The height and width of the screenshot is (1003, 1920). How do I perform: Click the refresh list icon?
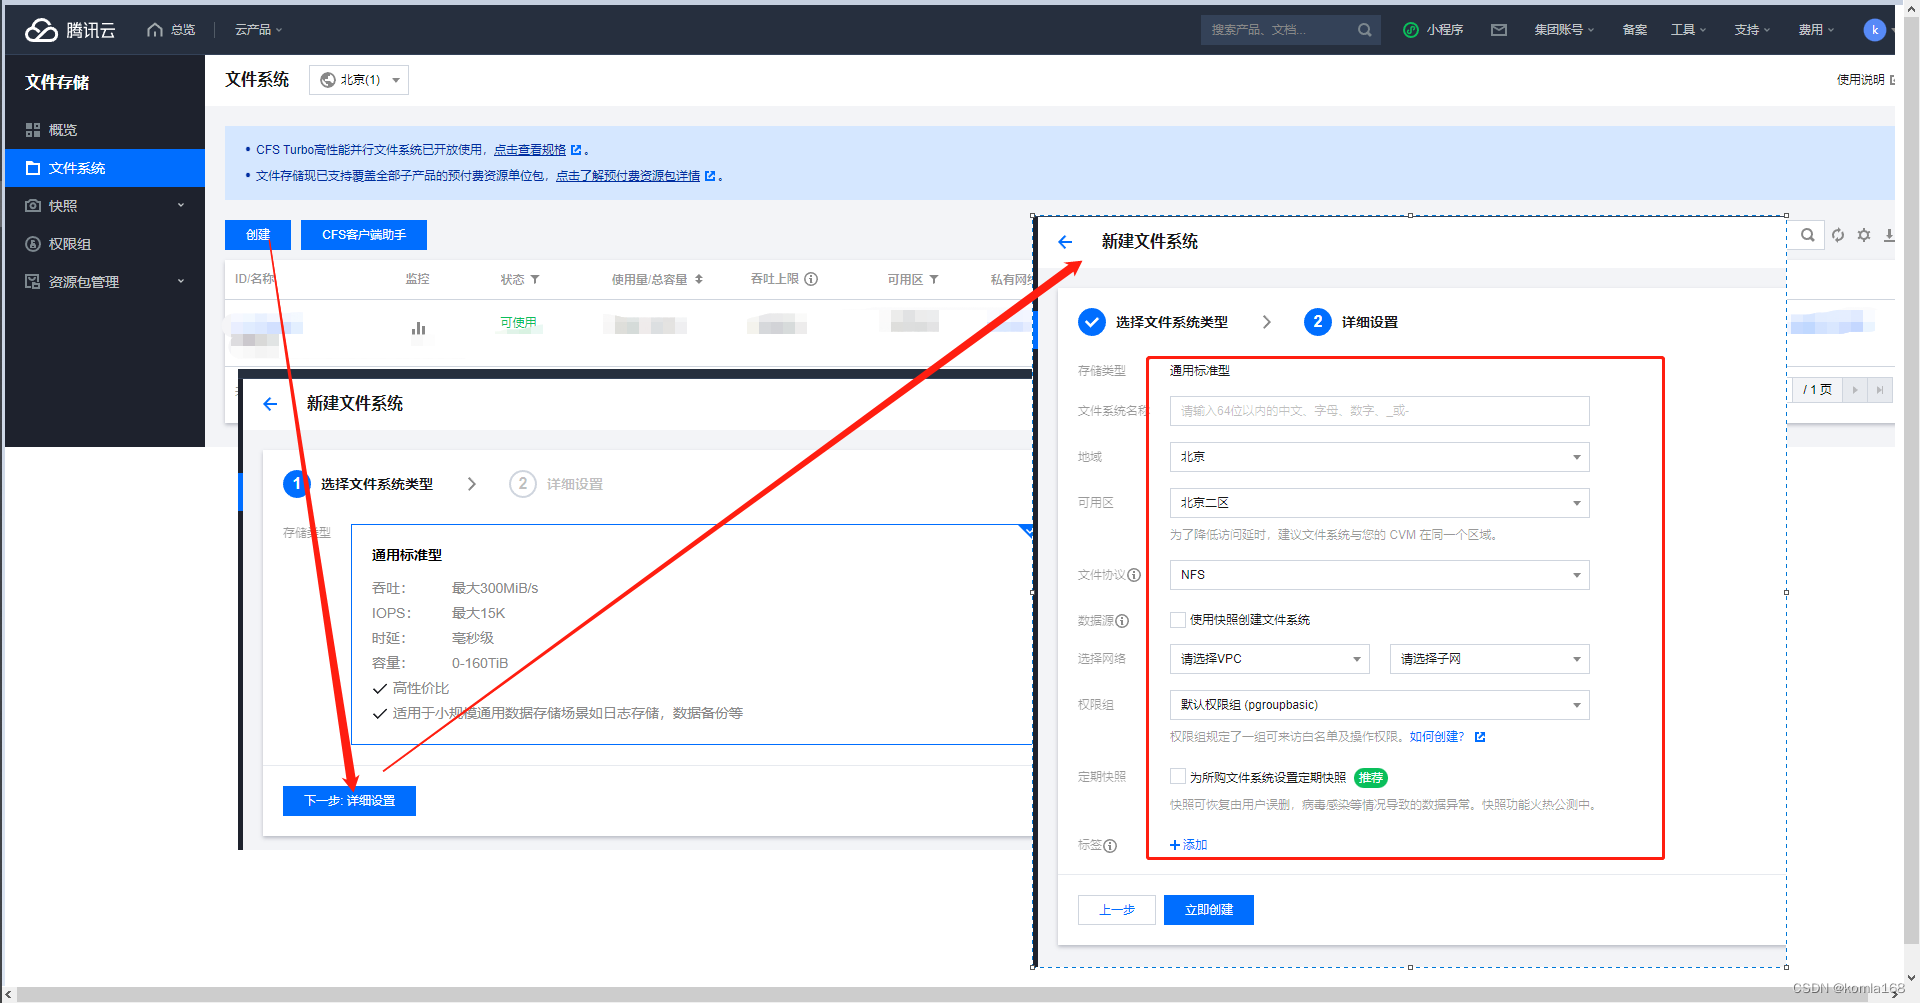[1838, 235]
